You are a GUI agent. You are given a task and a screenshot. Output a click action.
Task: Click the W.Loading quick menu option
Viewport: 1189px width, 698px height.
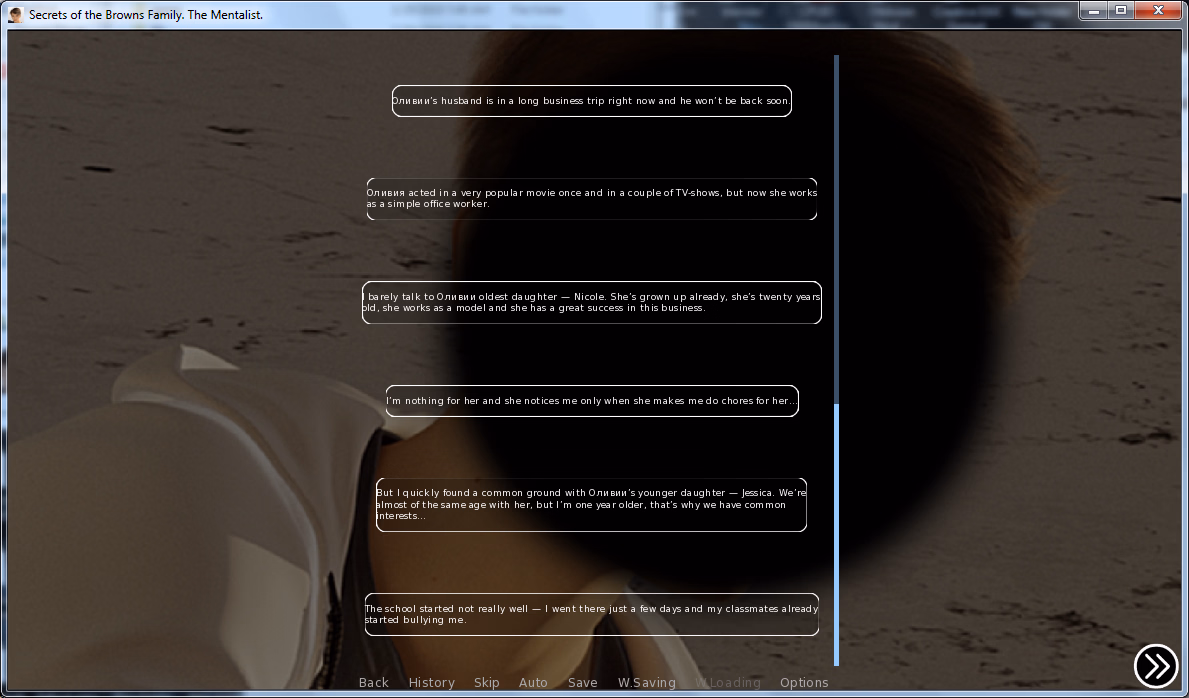click(727, 682)
